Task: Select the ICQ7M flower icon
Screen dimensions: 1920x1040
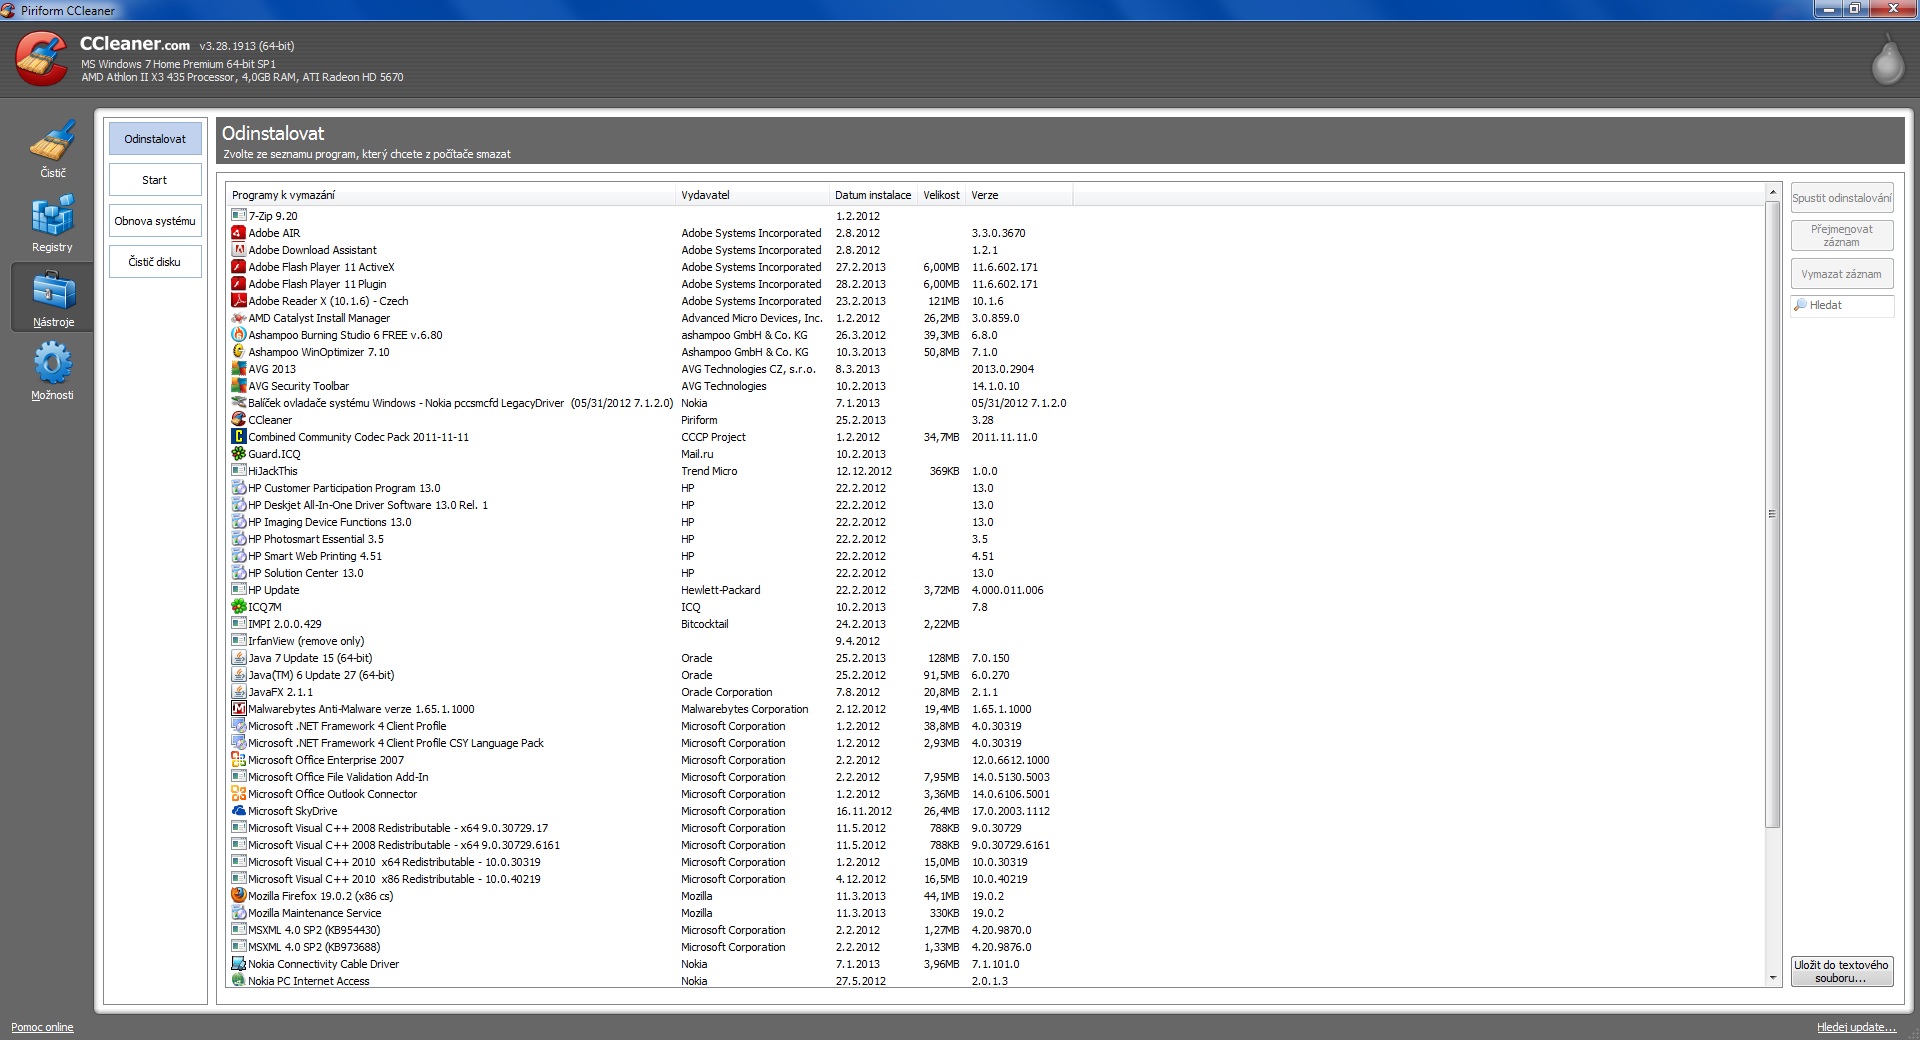Action: tap(239, 607)
